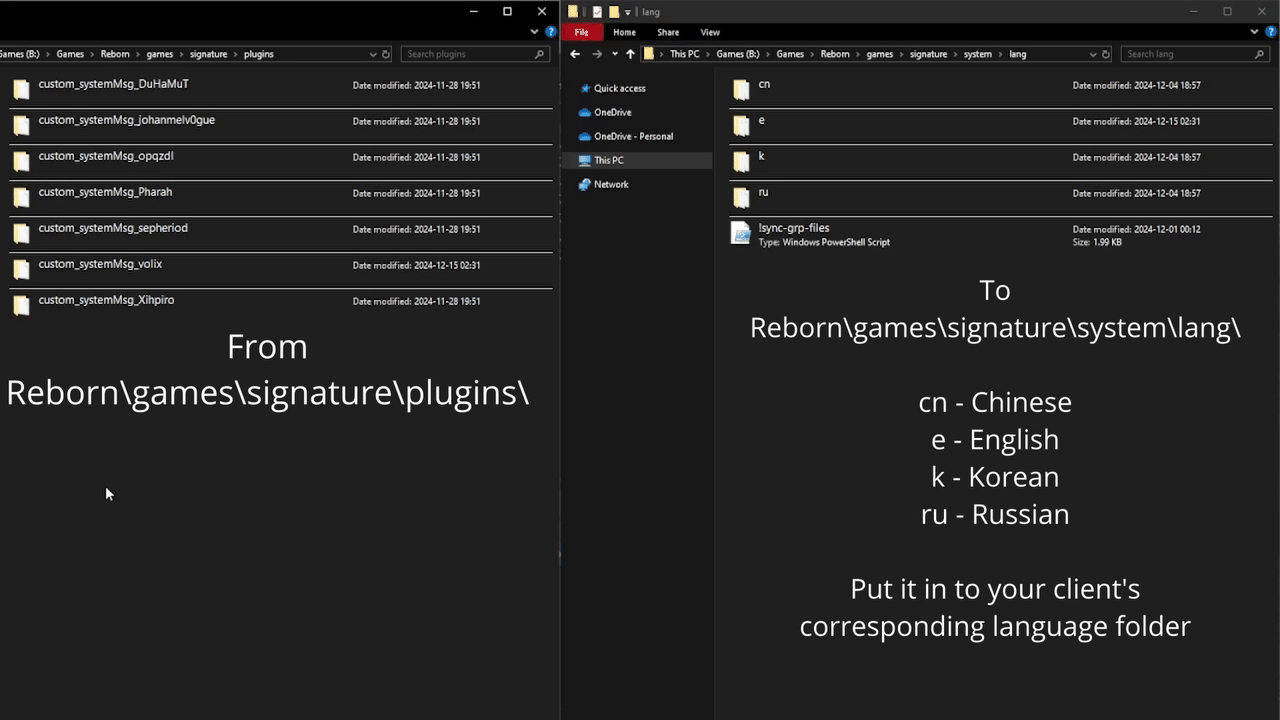Click Games (B:) breadcrumb in lang window
The width and height of the screenshot is (1280, 720).
click(x=738, y=54)
